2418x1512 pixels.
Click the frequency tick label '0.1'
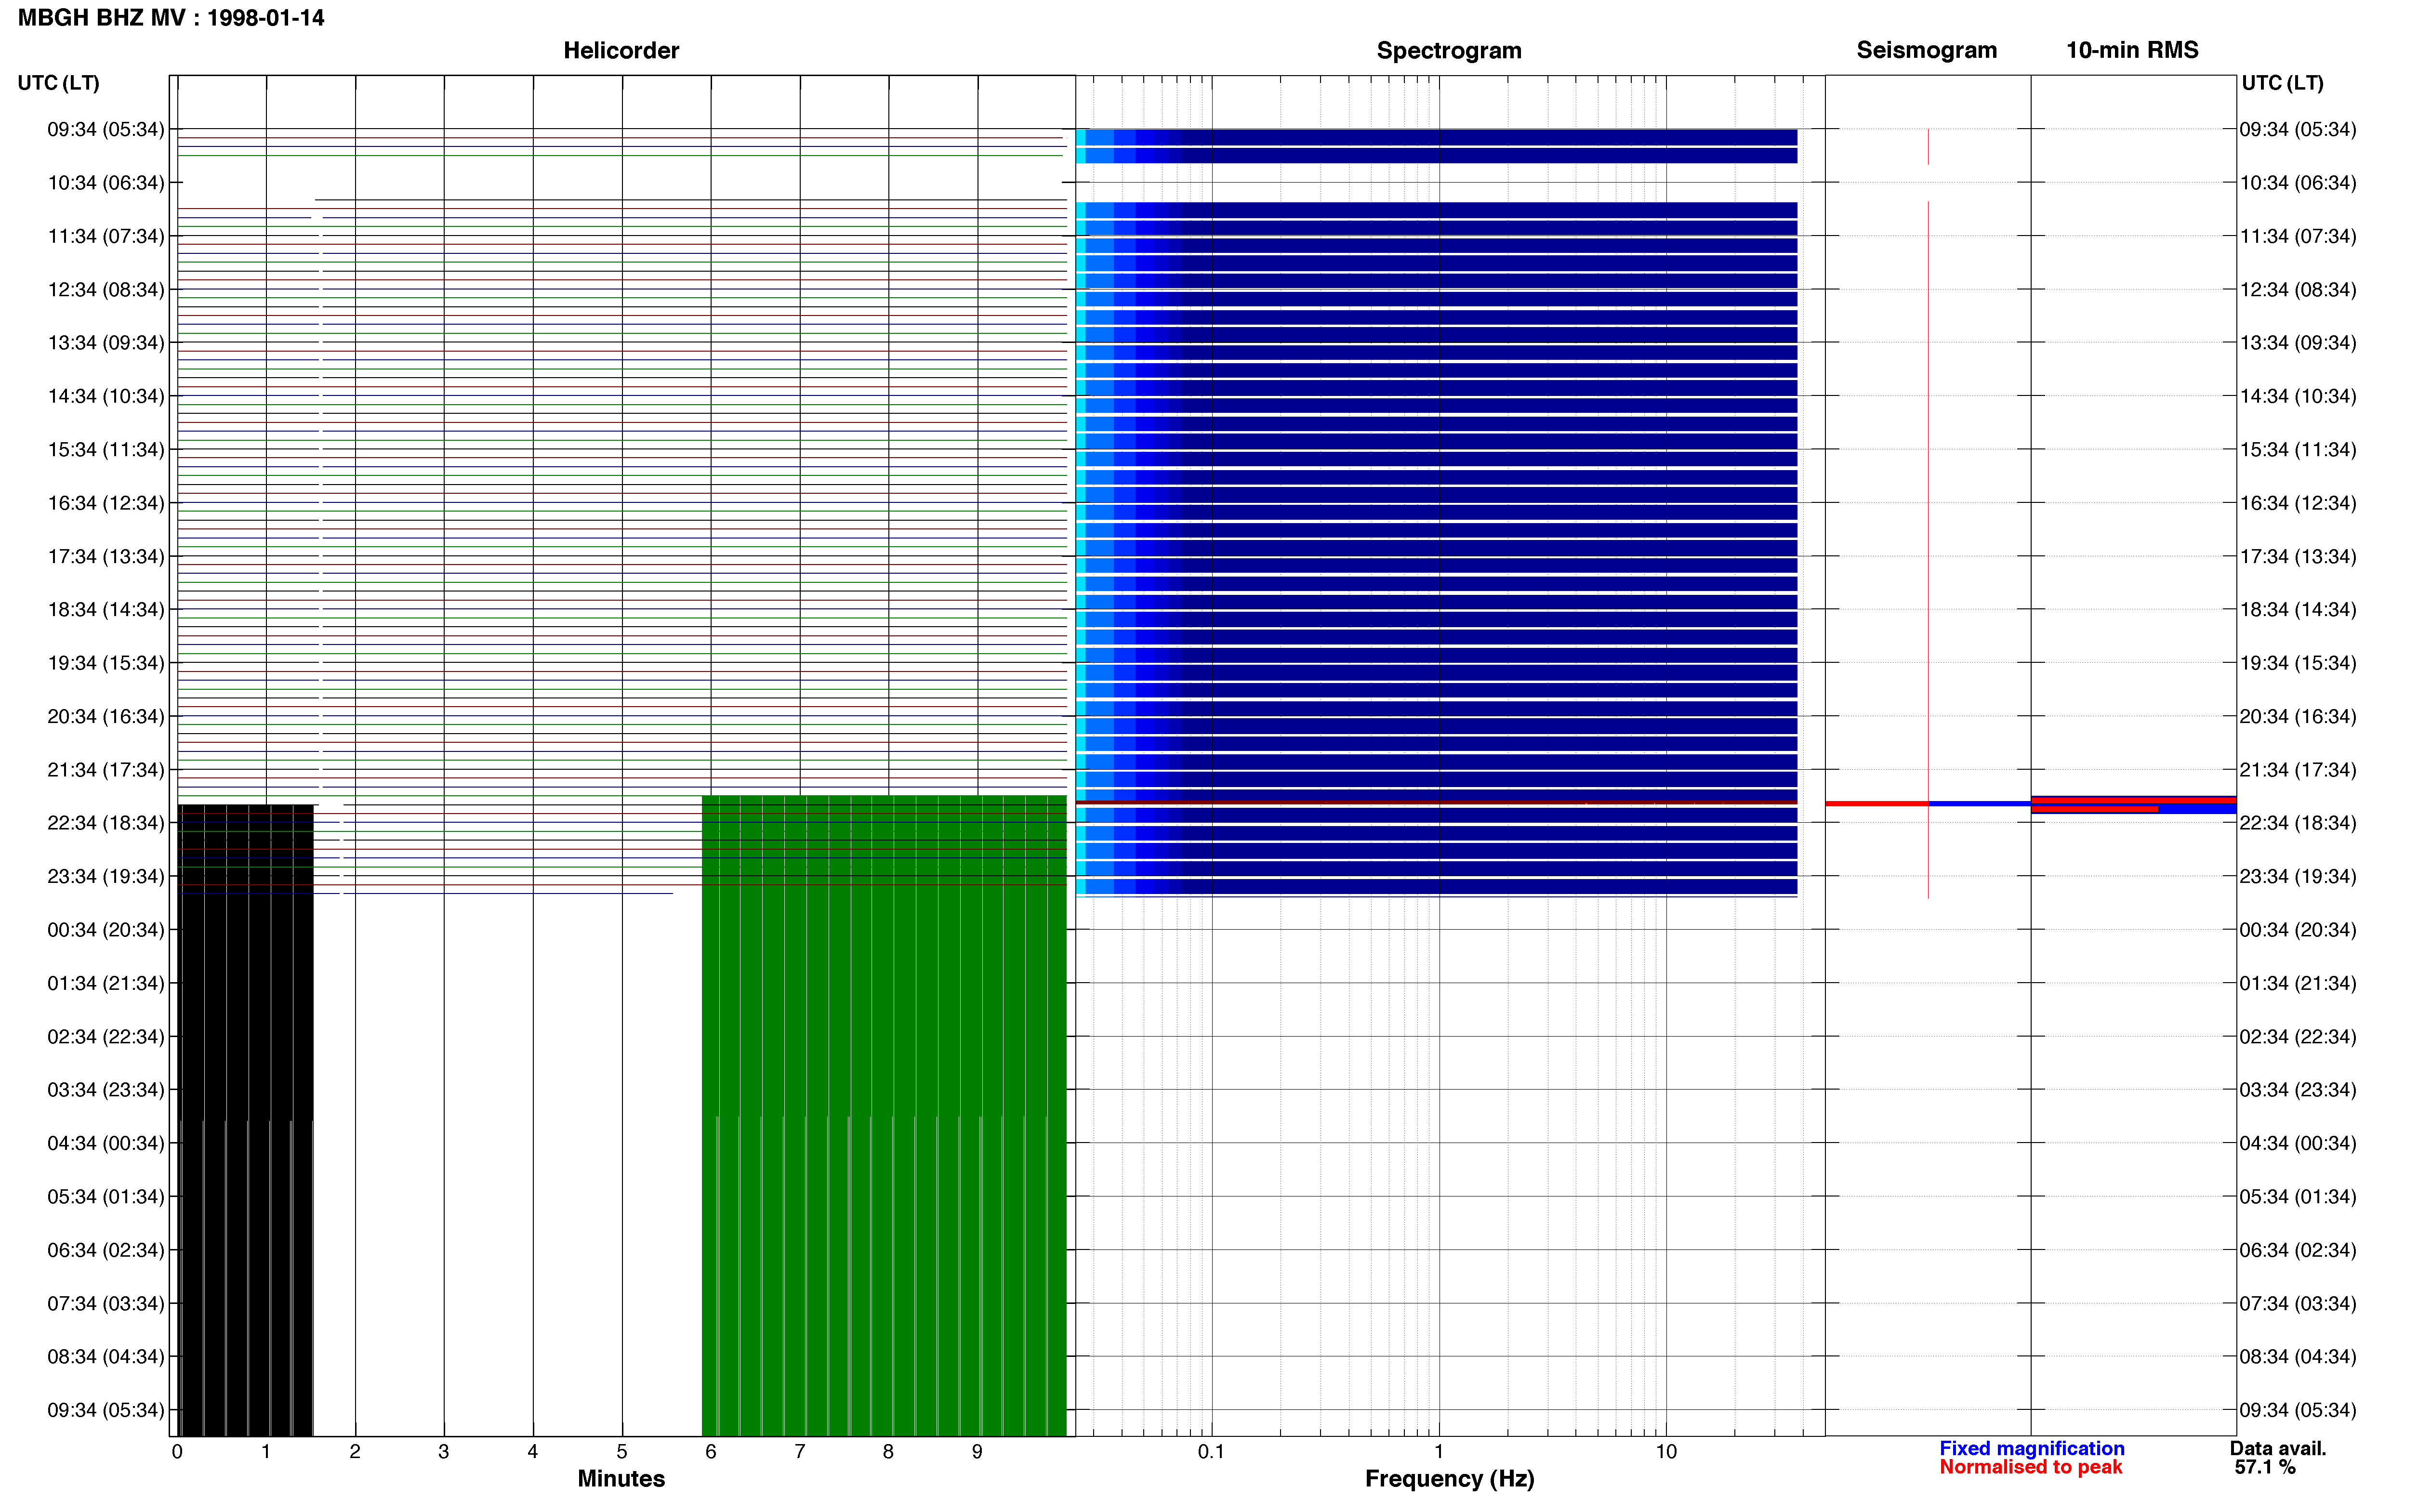pyautogui.click(x=1211, y=1452)
